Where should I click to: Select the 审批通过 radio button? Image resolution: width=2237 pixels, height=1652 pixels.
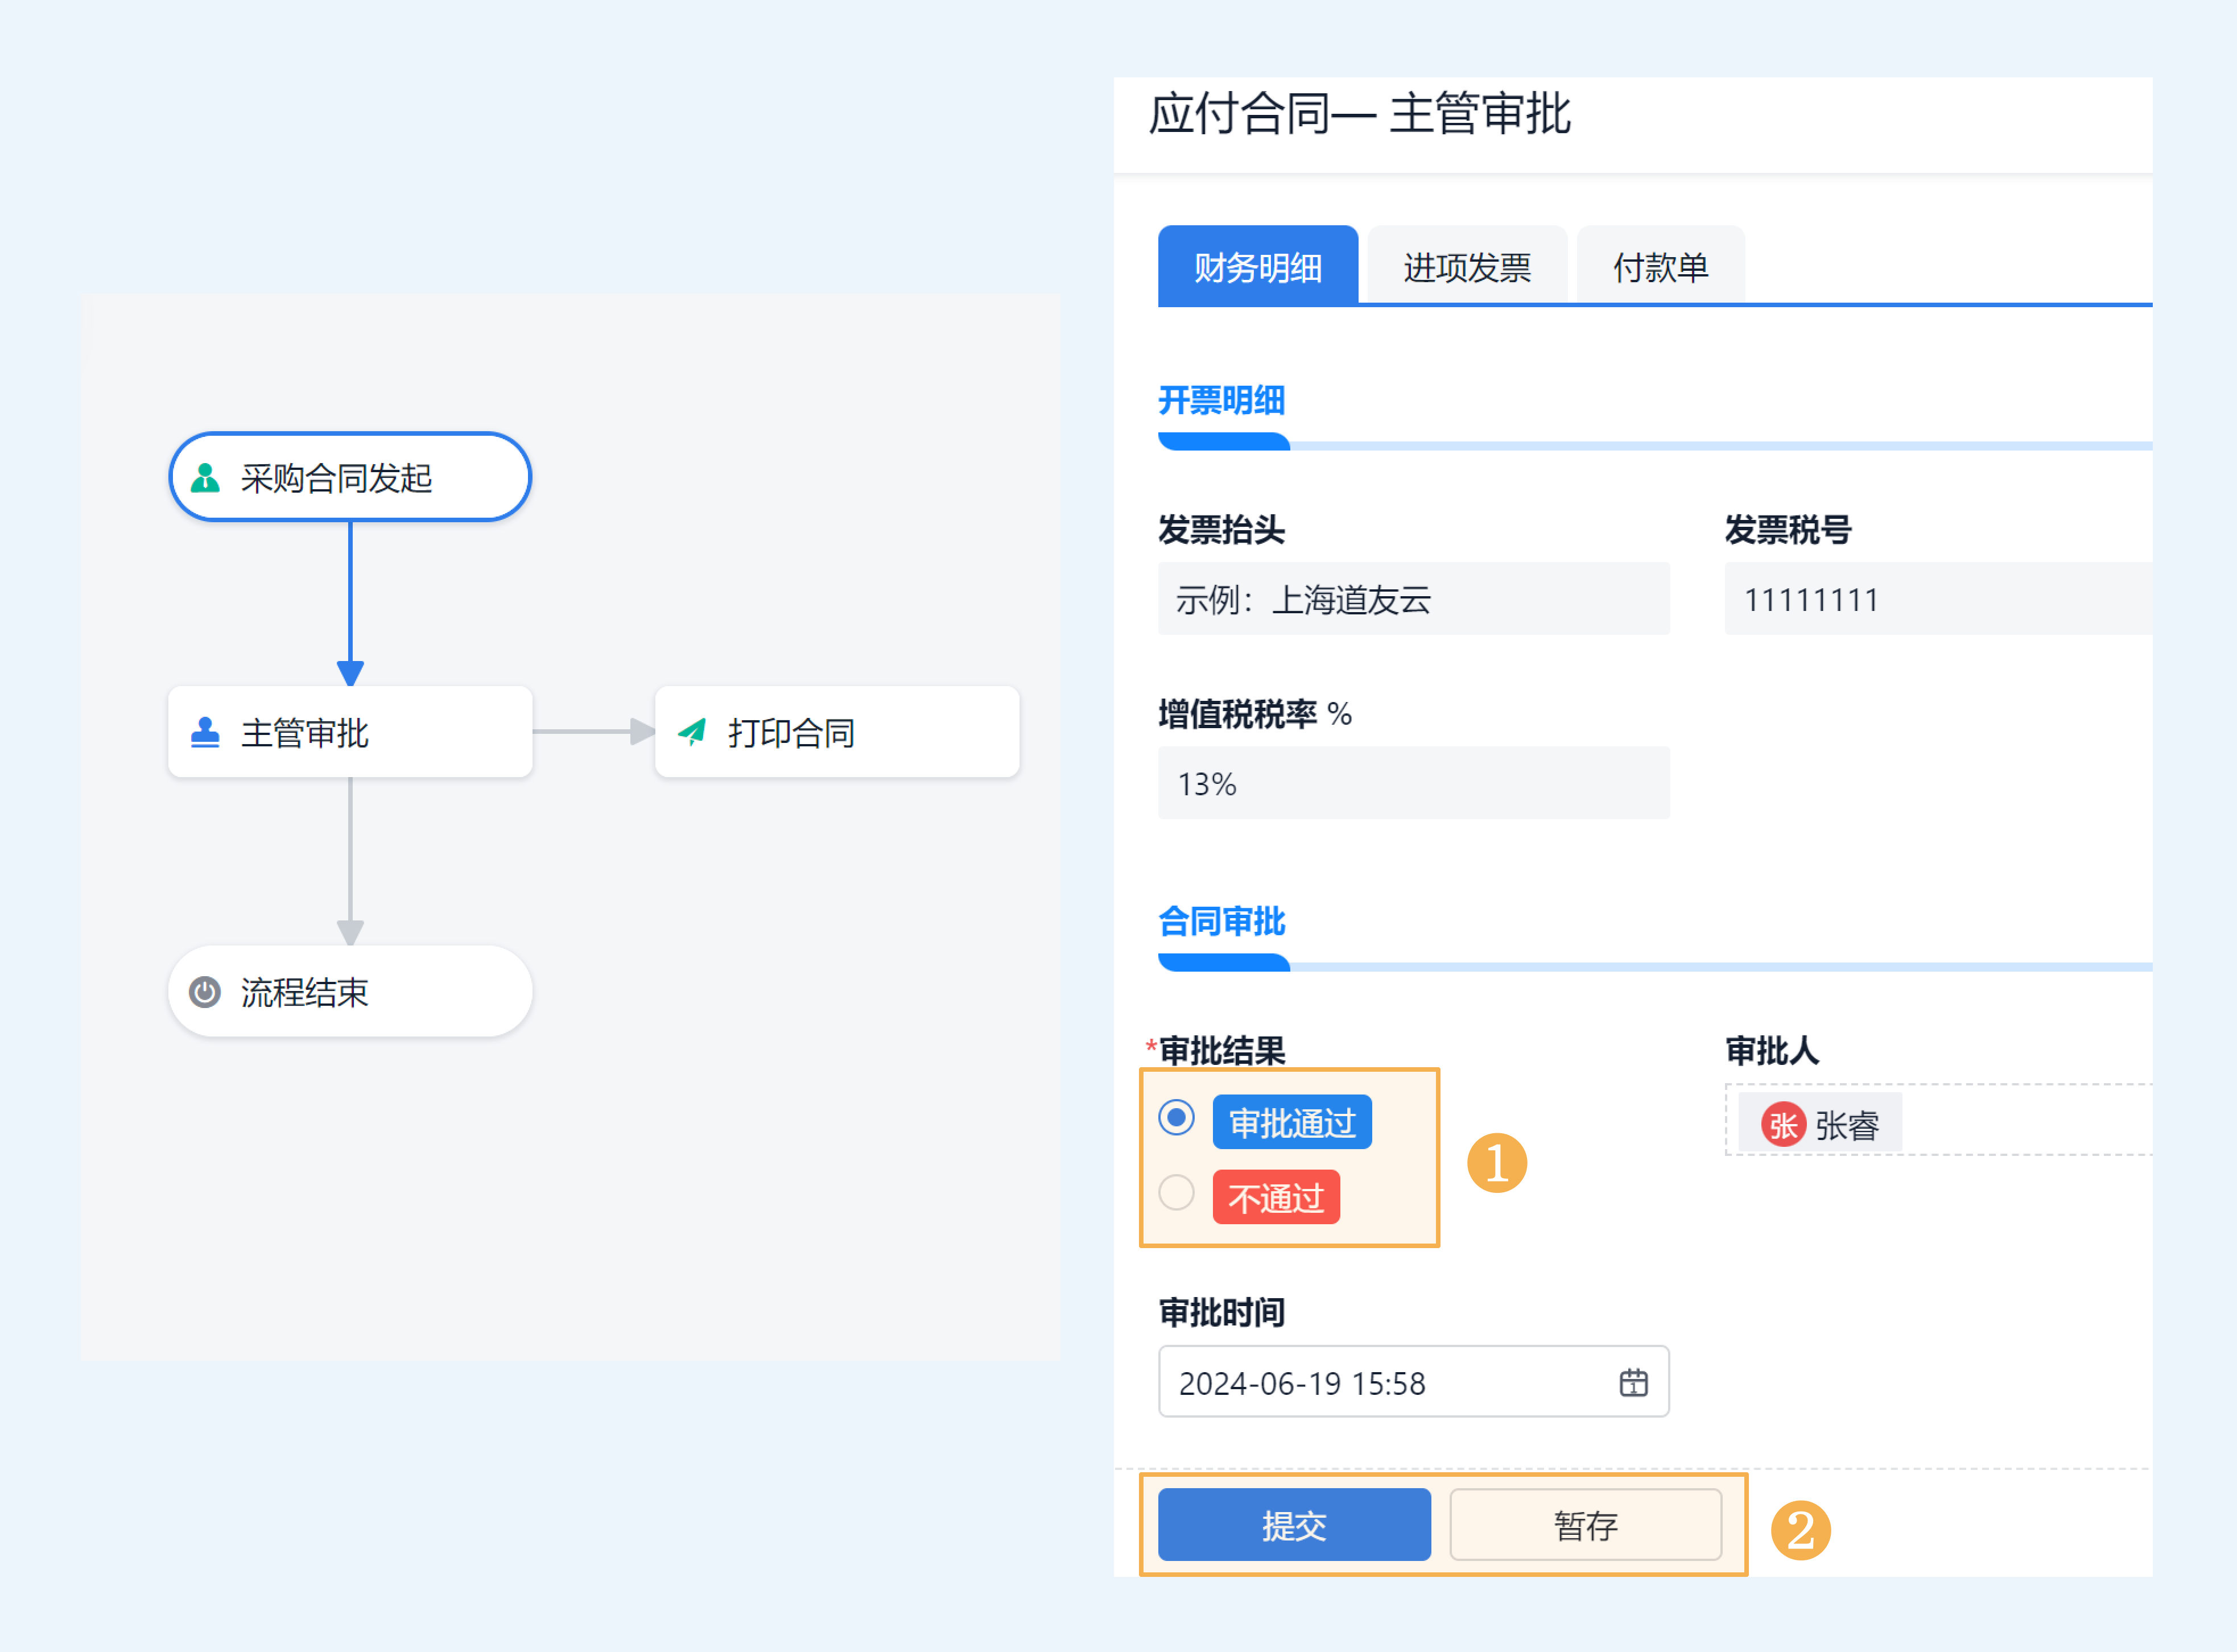[x=1176, y=1117]
